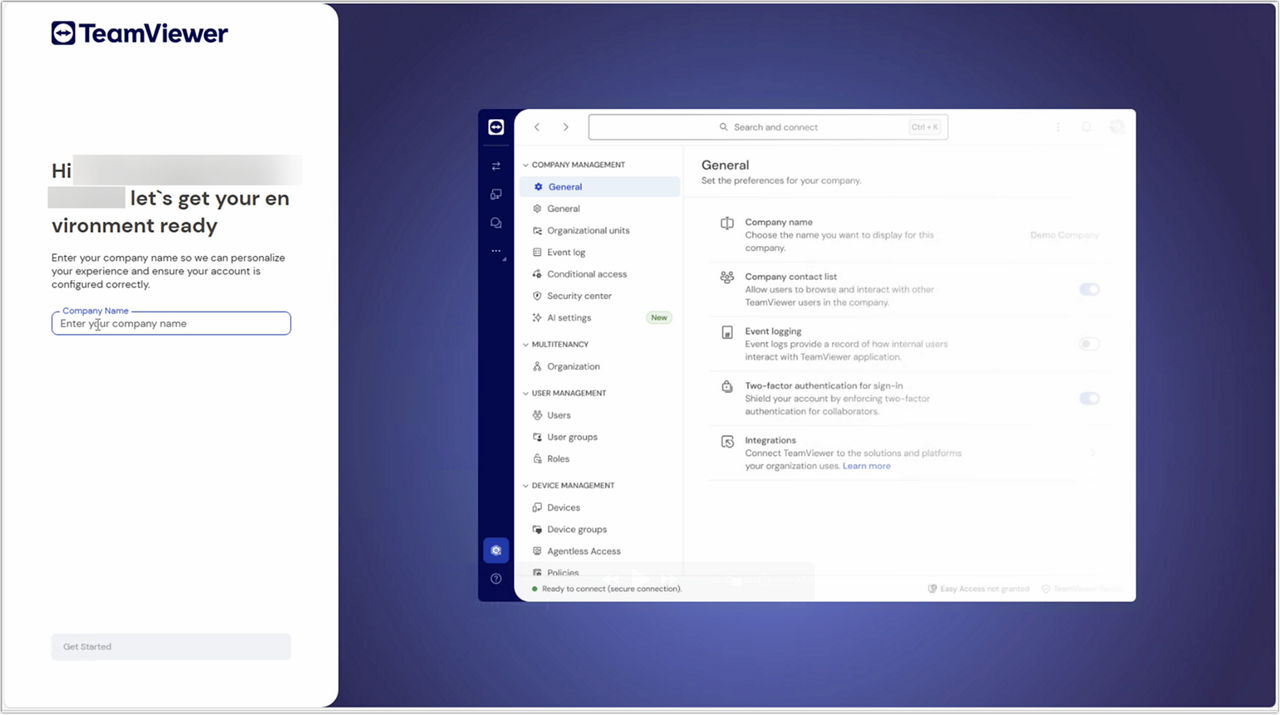This screenshot has width=1280, height=715.
Task: Select Conditional access menu item
Action: [586, 274]
